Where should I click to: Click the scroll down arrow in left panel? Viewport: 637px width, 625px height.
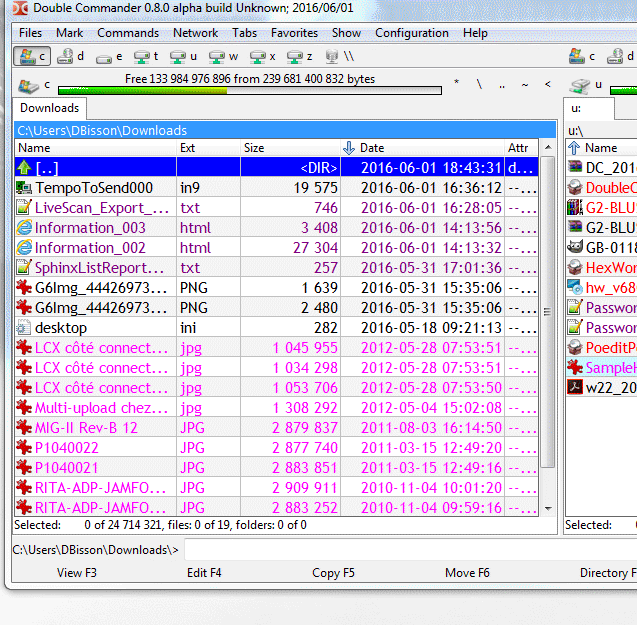(548, 508)
